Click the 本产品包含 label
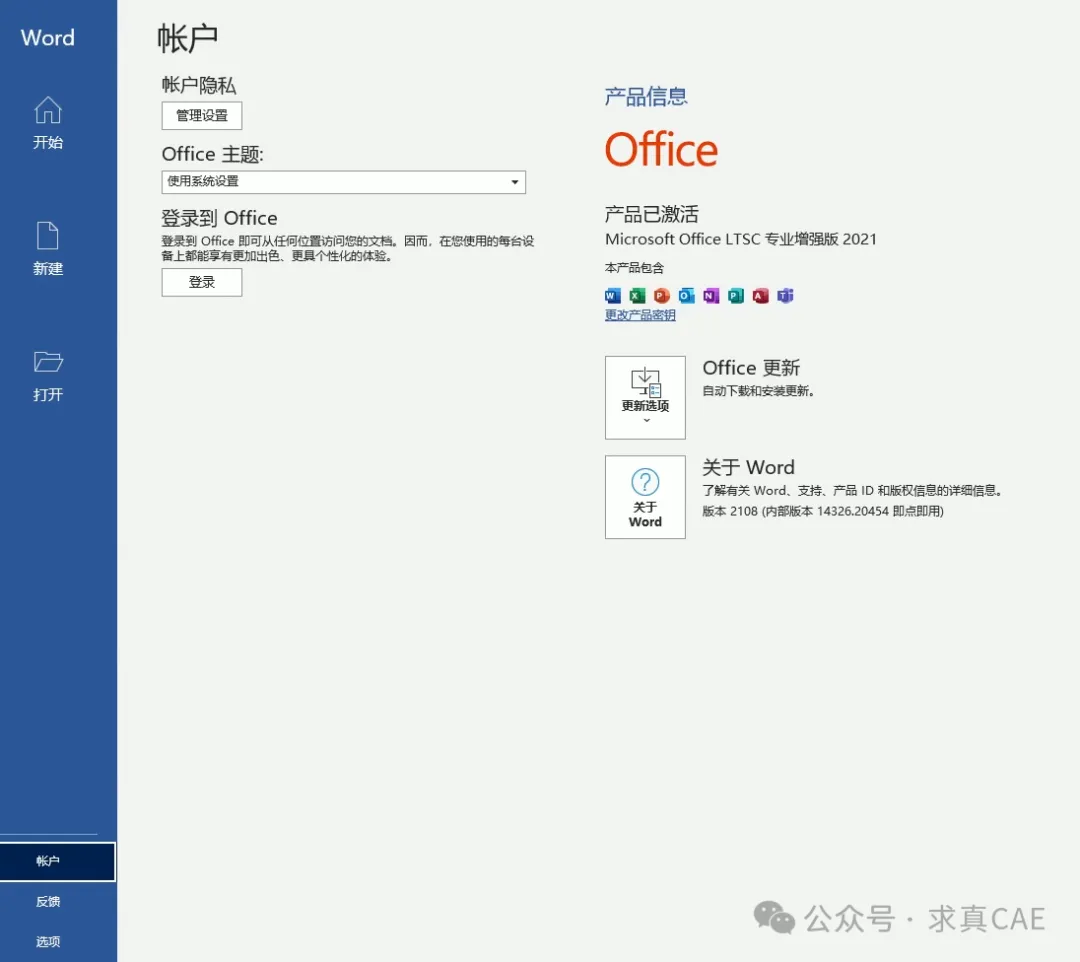Viewport: 1080px width, 962px height. tap(634, 268)
